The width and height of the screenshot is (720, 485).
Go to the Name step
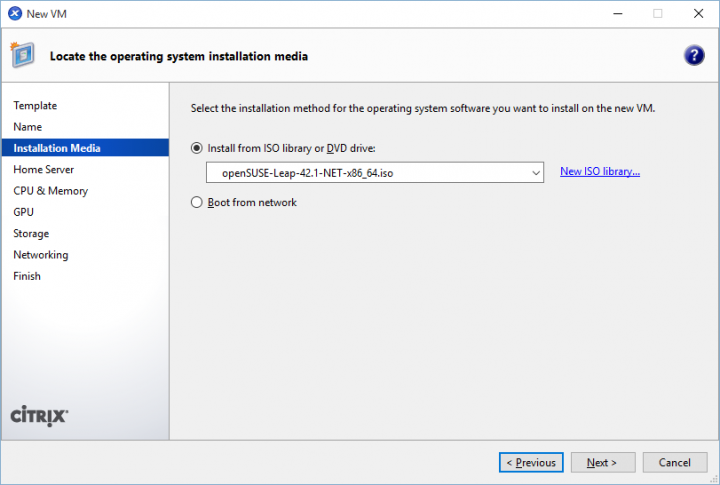28,127
